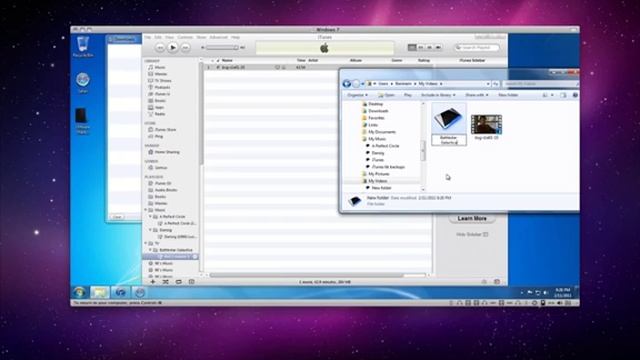640x360 pixels.
Task: Click the iTunes next track button
Action: 185,48
